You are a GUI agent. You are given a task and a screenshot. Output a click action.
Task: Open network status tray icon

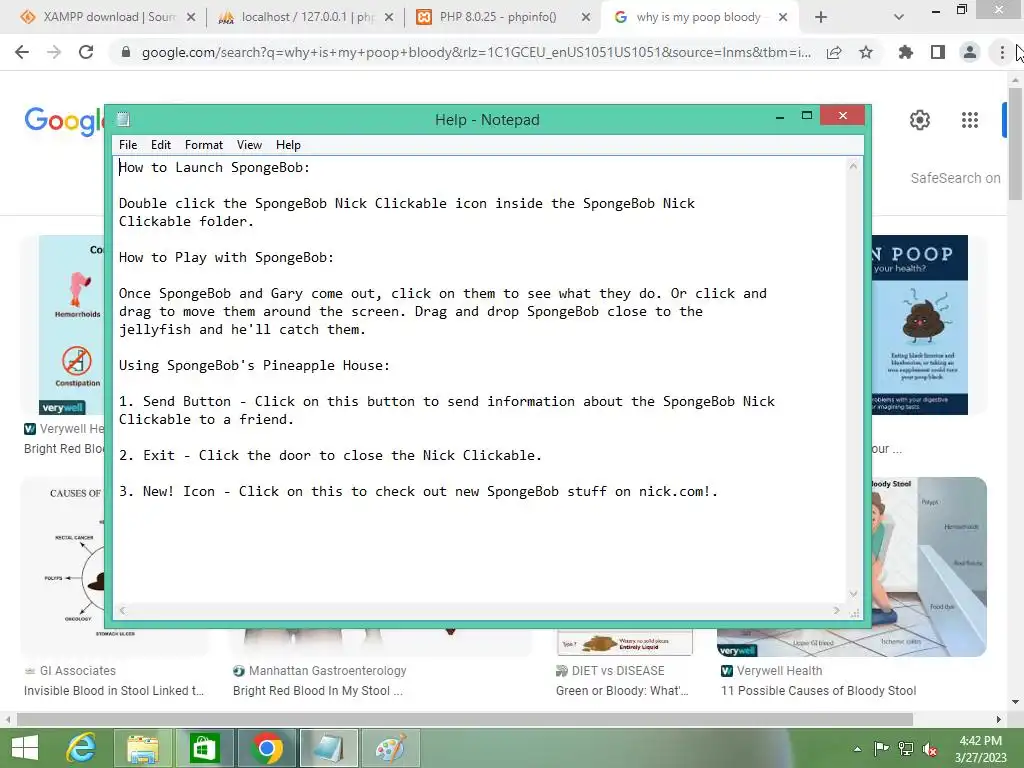click(x=905, y=748)
